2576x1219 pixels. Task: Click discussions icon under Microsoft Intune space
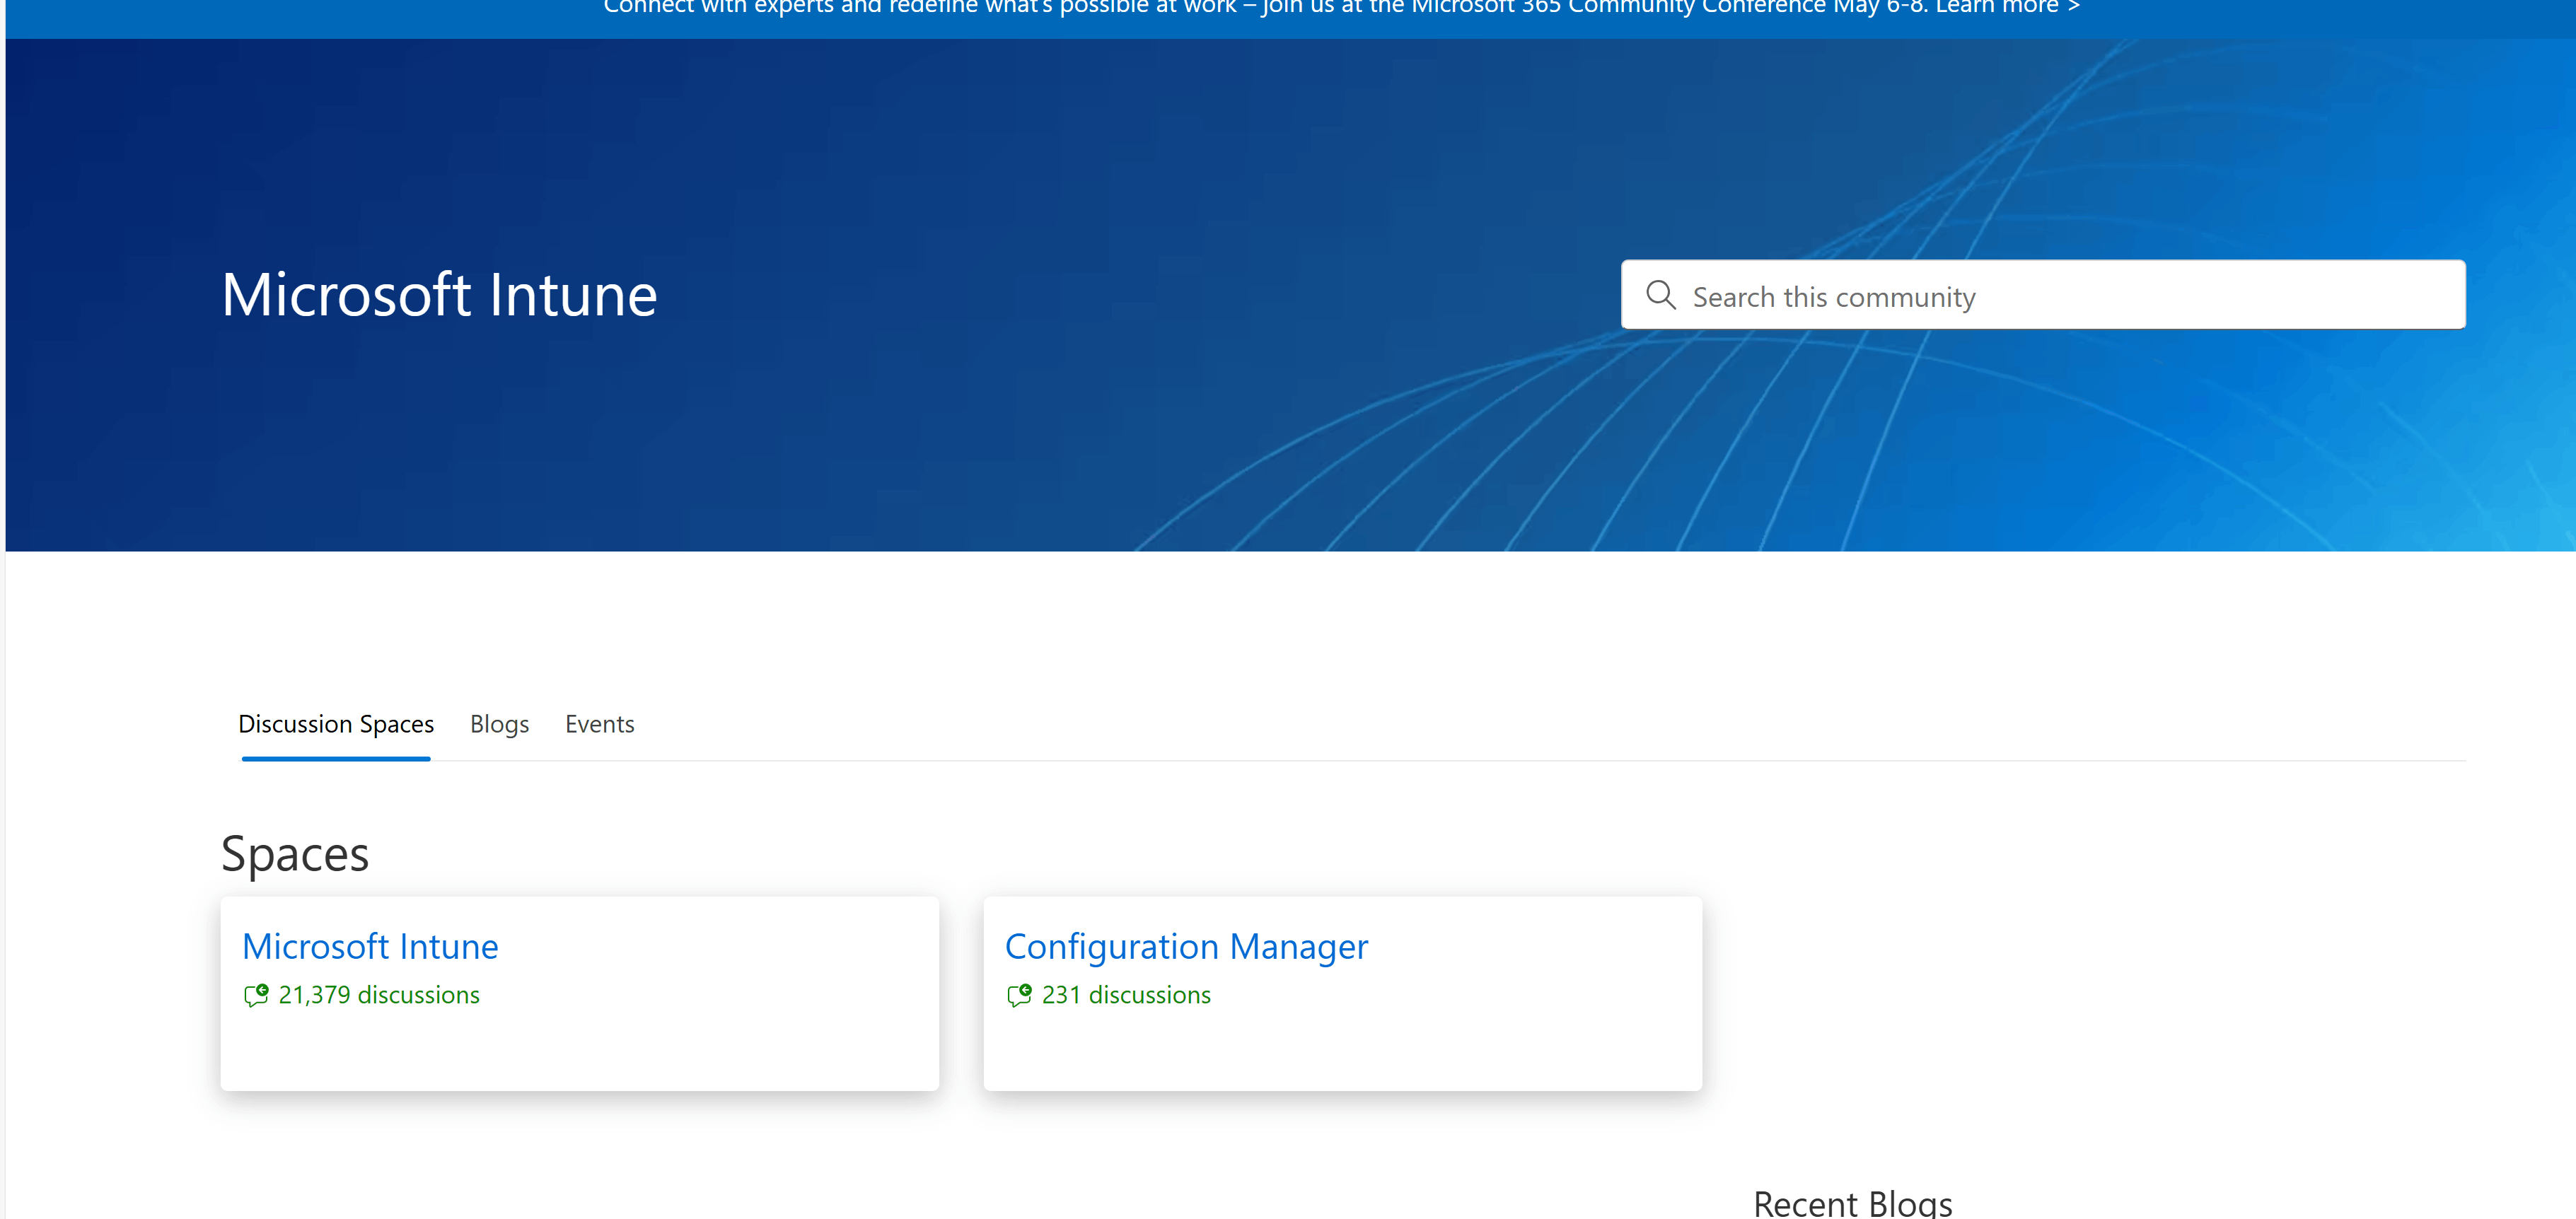[x=256, y=995]
